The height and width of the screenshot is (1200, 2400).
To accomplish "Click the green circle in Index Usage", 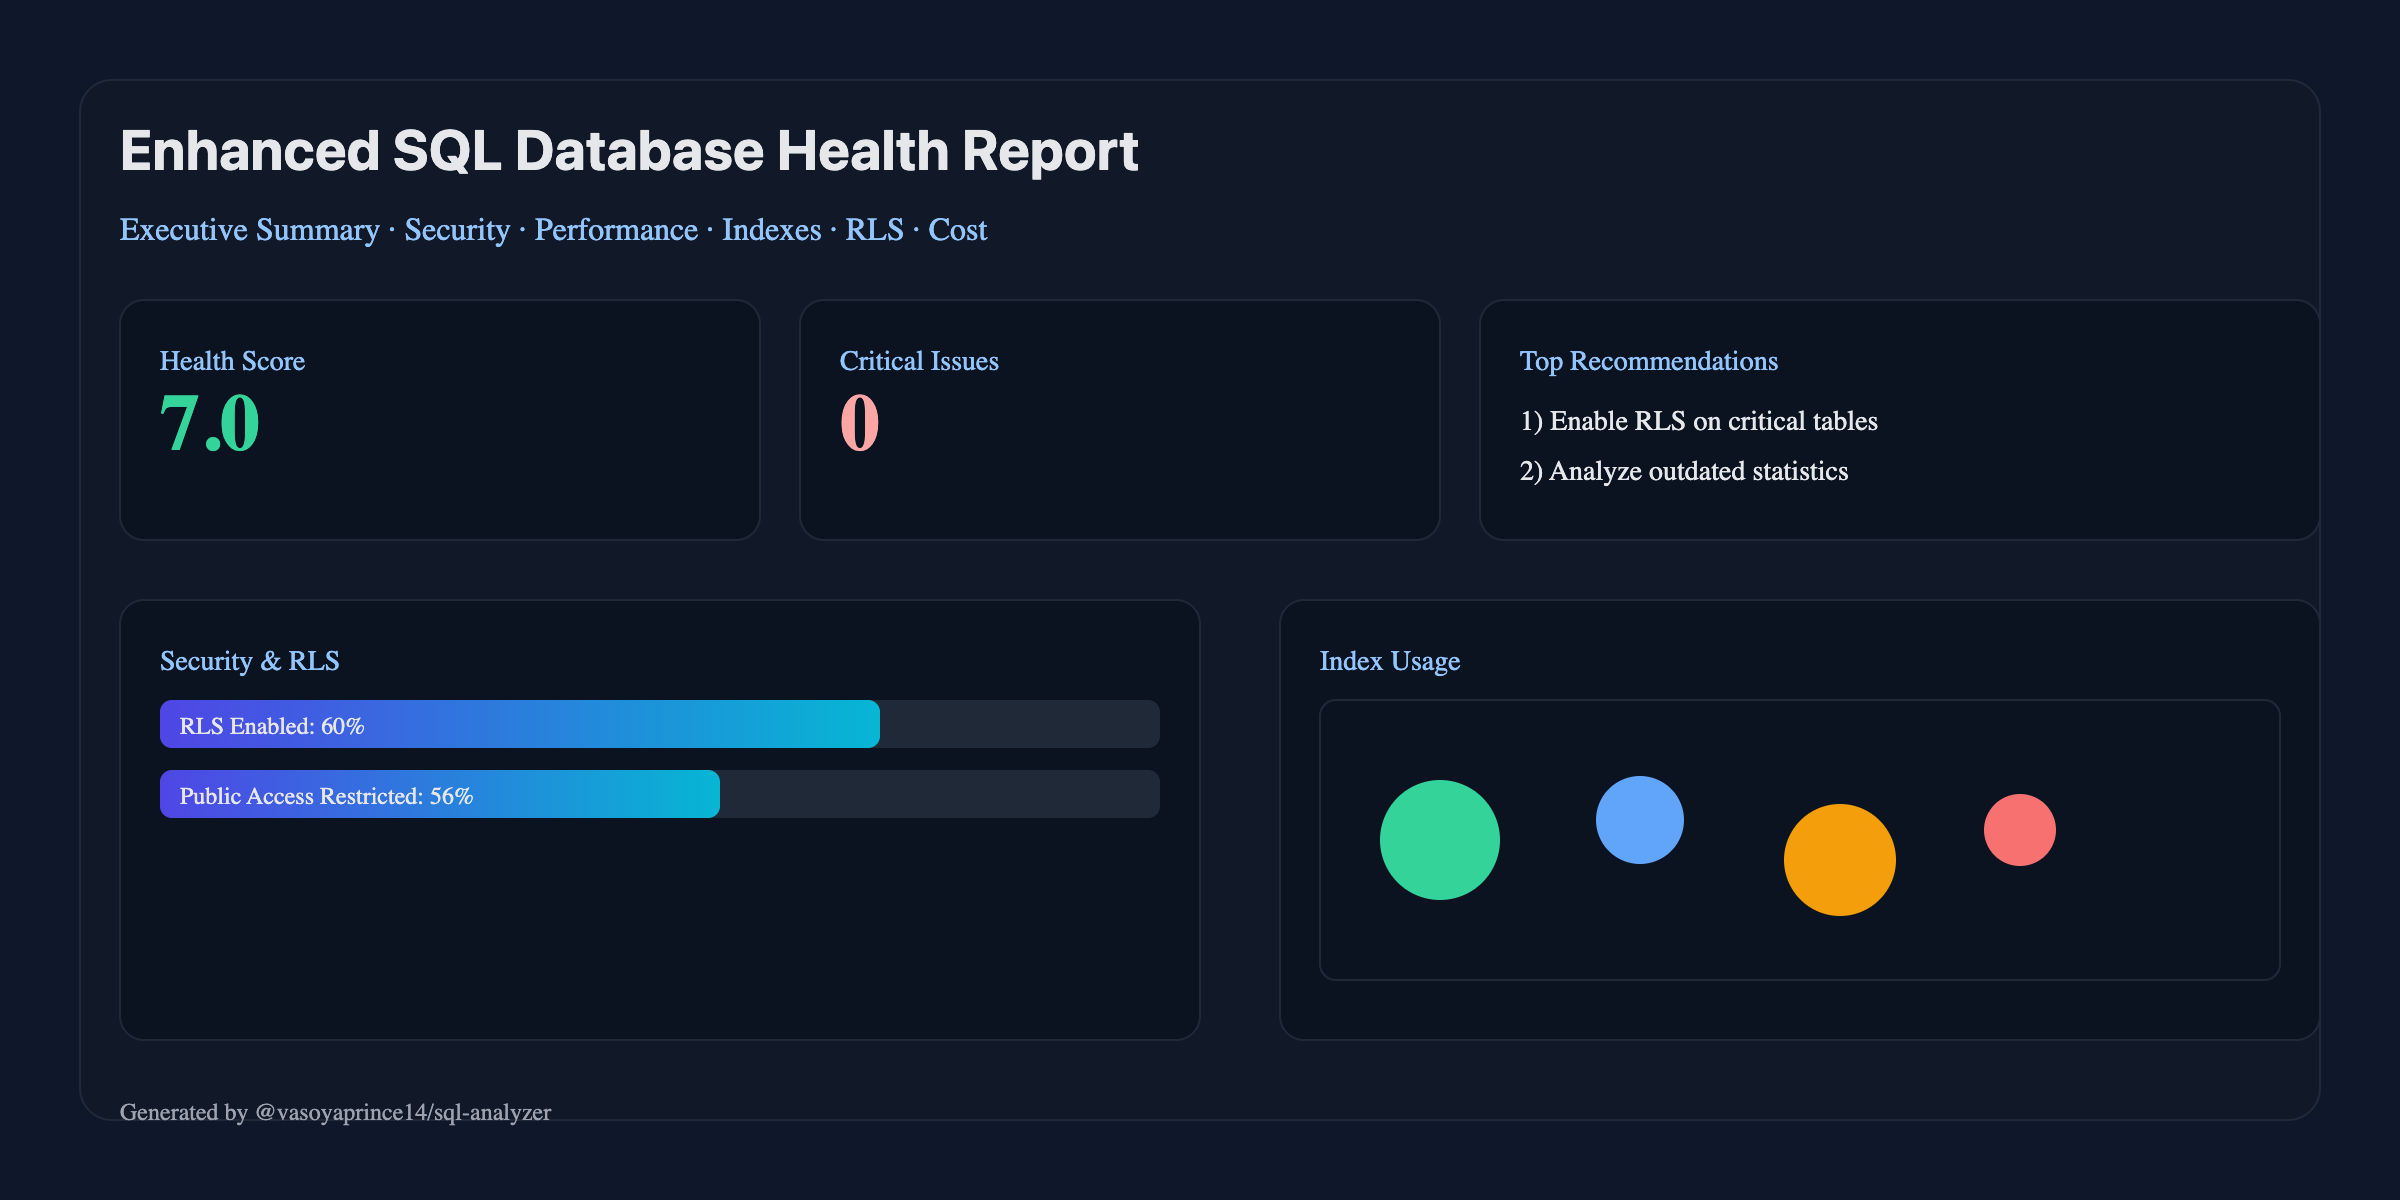I will click(1439, 840).
